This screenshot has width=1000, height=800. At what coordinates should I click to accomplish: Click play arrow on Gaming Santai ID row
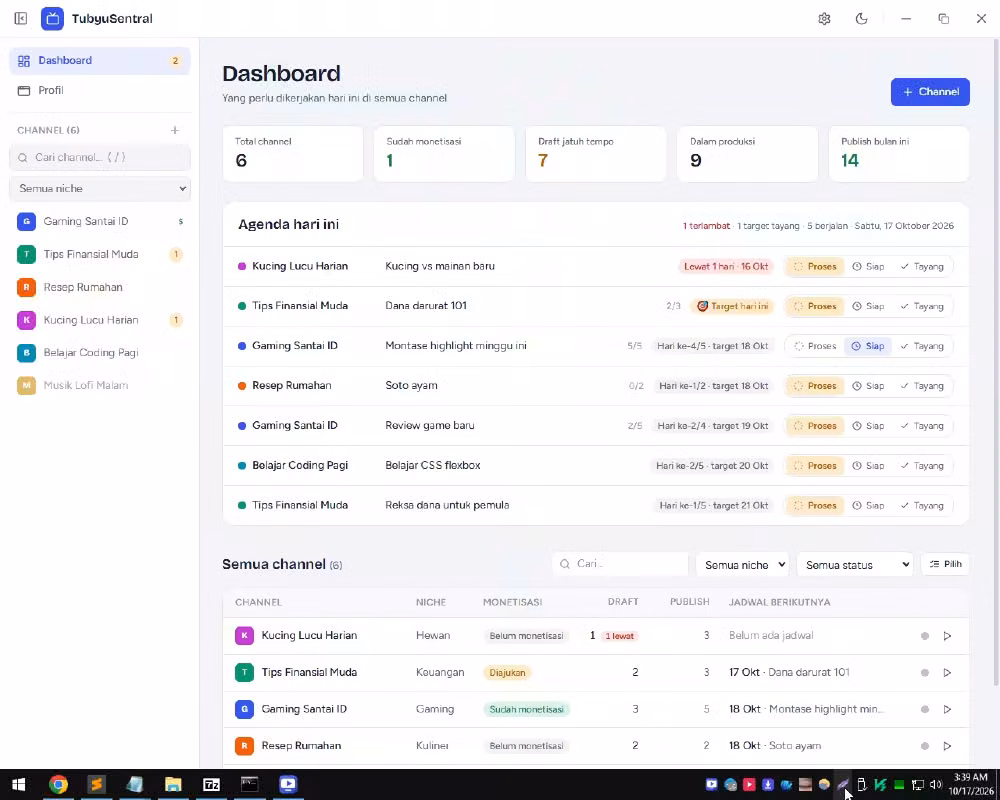pyautogui.click(x=947, y=709)
